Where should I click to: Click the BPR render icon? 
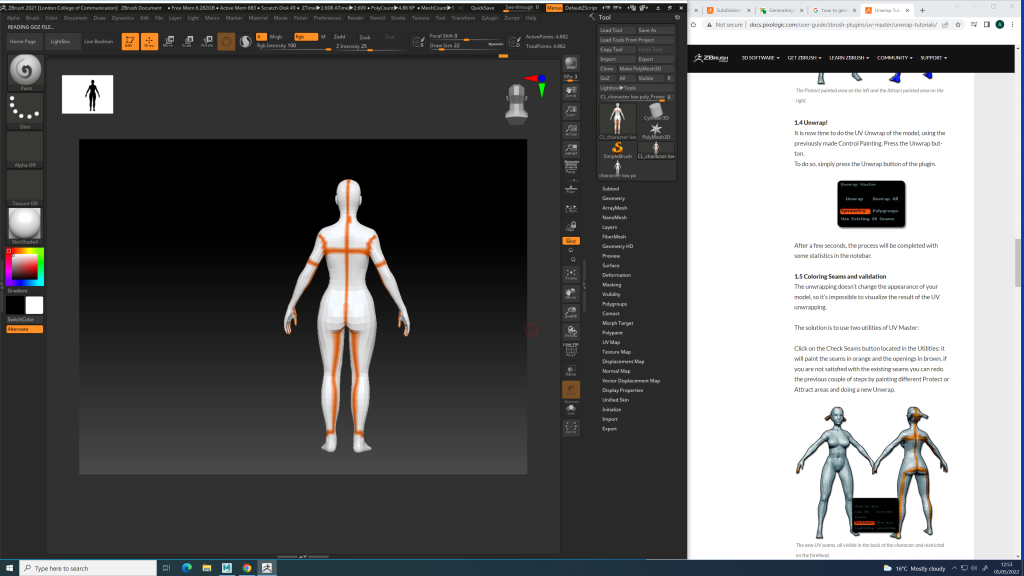[571, 63]
